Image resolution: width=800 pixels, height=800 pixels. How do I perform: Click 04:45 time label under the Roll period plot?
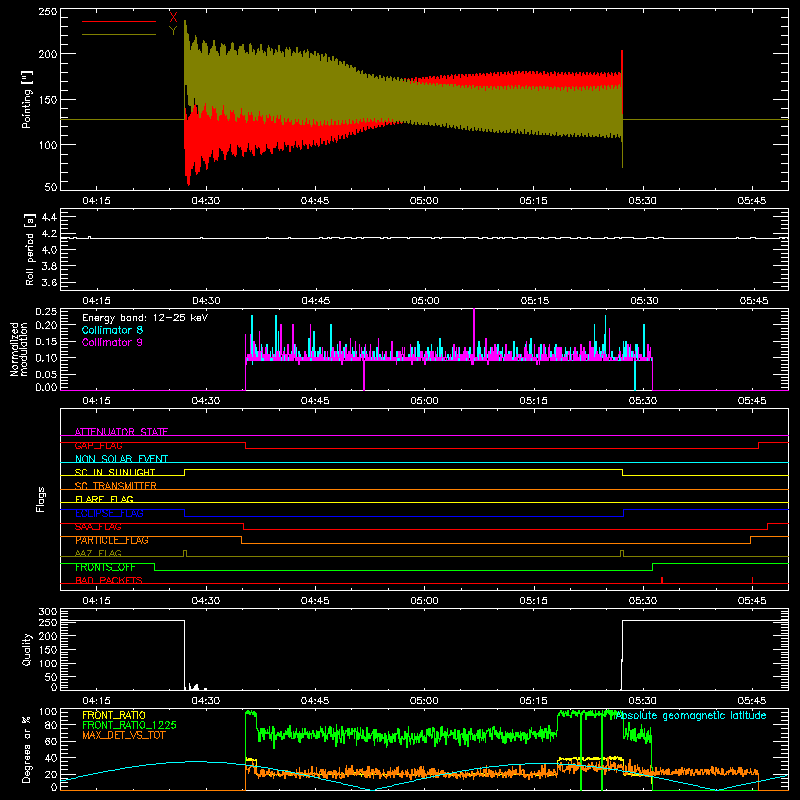(316, 301)
